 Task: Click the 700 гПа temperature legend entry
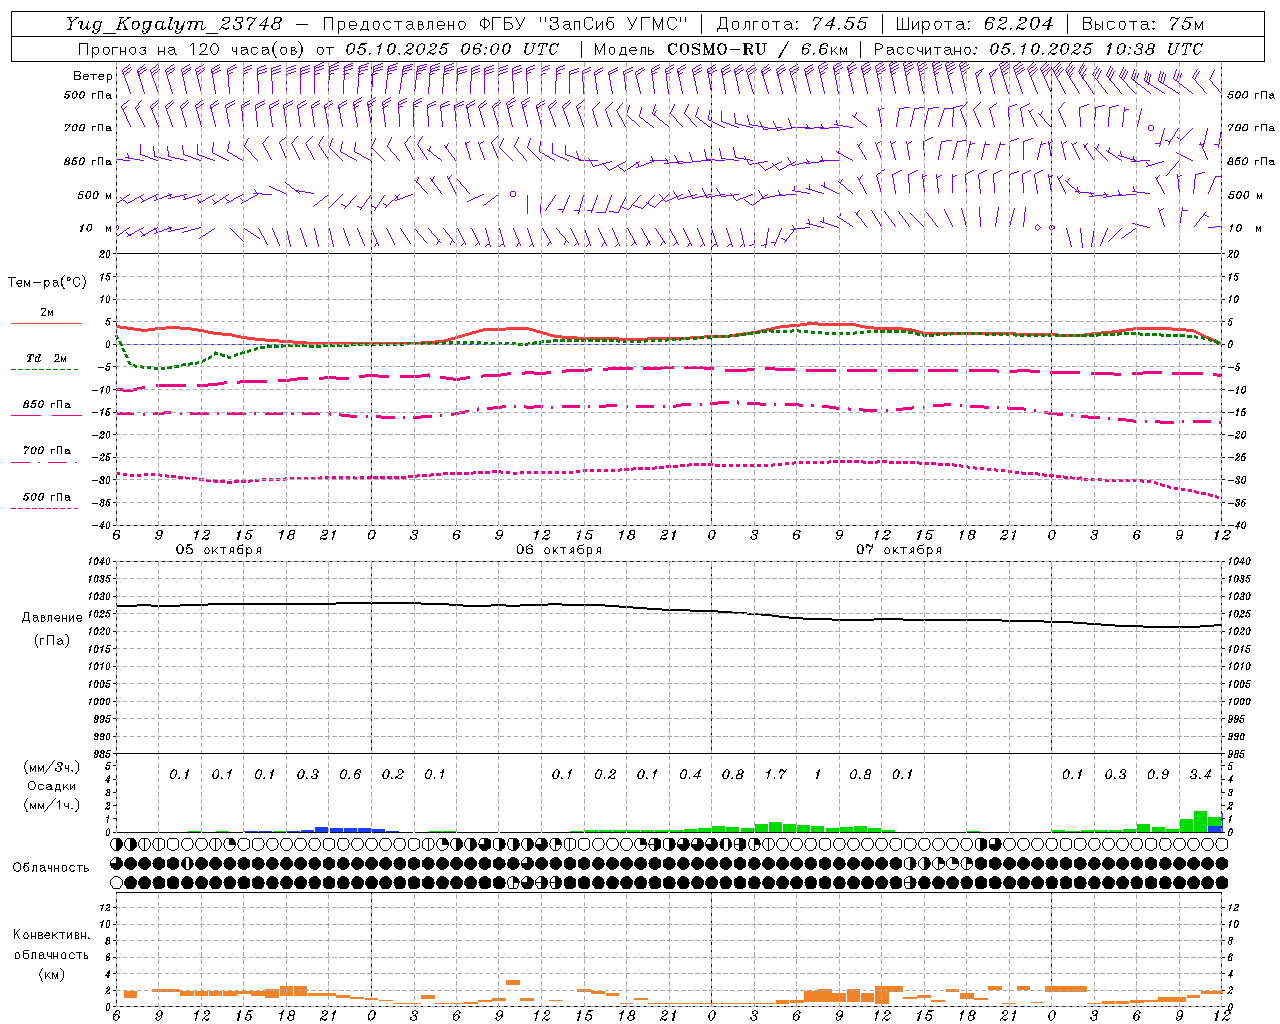[47, 451]
